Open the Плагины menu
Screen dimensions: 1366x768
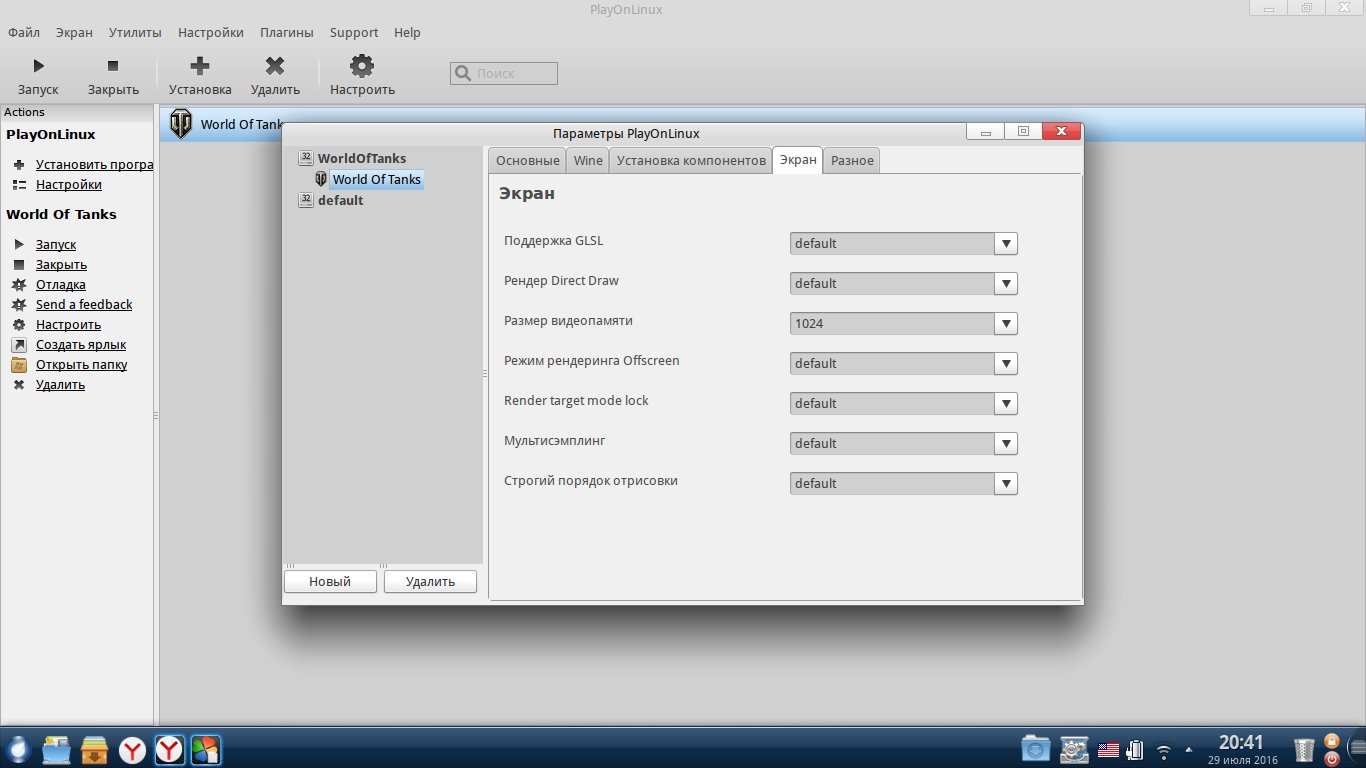click(x=287, y=33)
